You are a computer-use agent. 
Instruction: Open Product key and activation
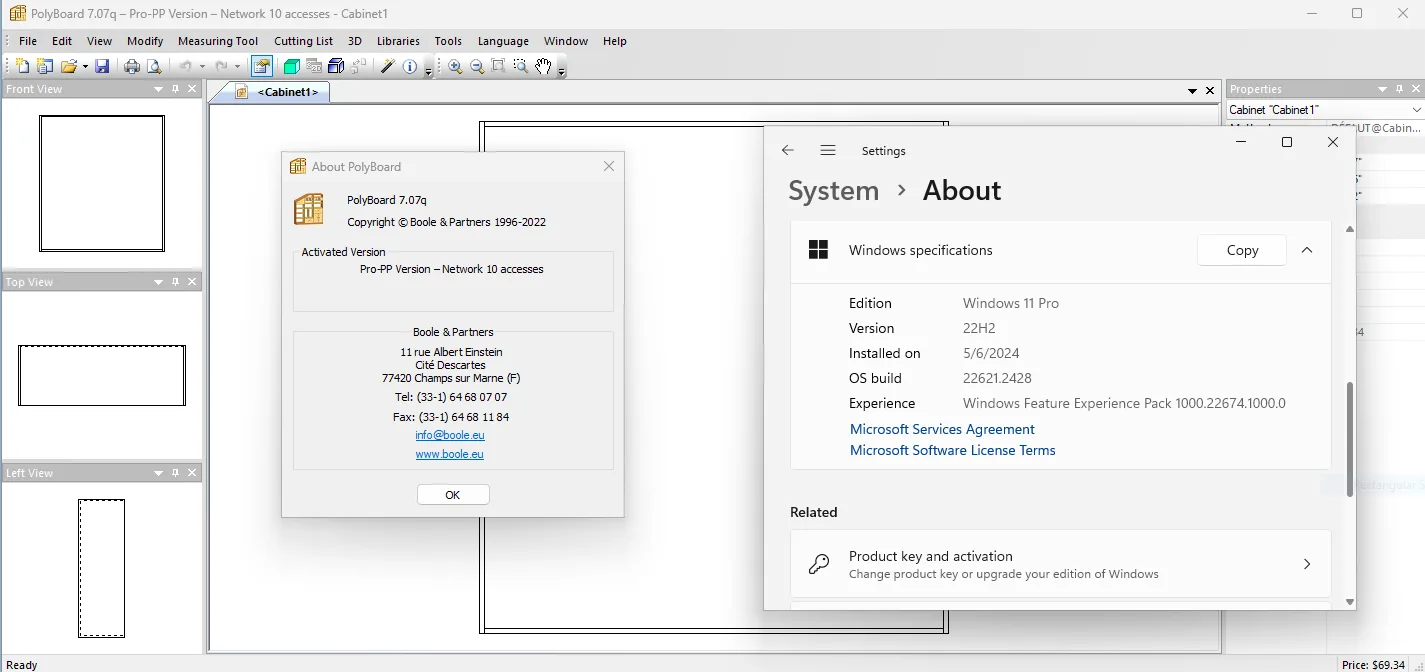(1060, 564)
